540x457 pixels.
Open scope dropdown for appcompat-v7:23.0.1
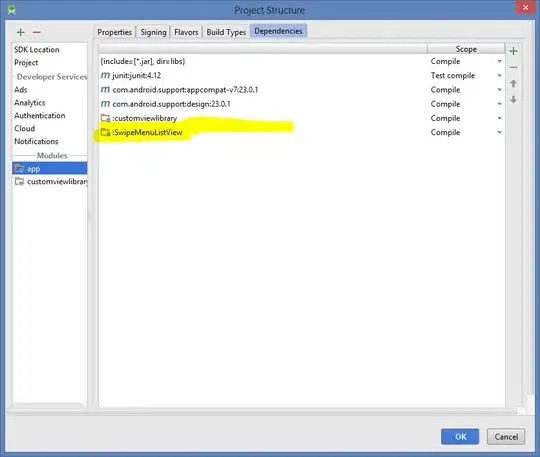pos(499,90)
